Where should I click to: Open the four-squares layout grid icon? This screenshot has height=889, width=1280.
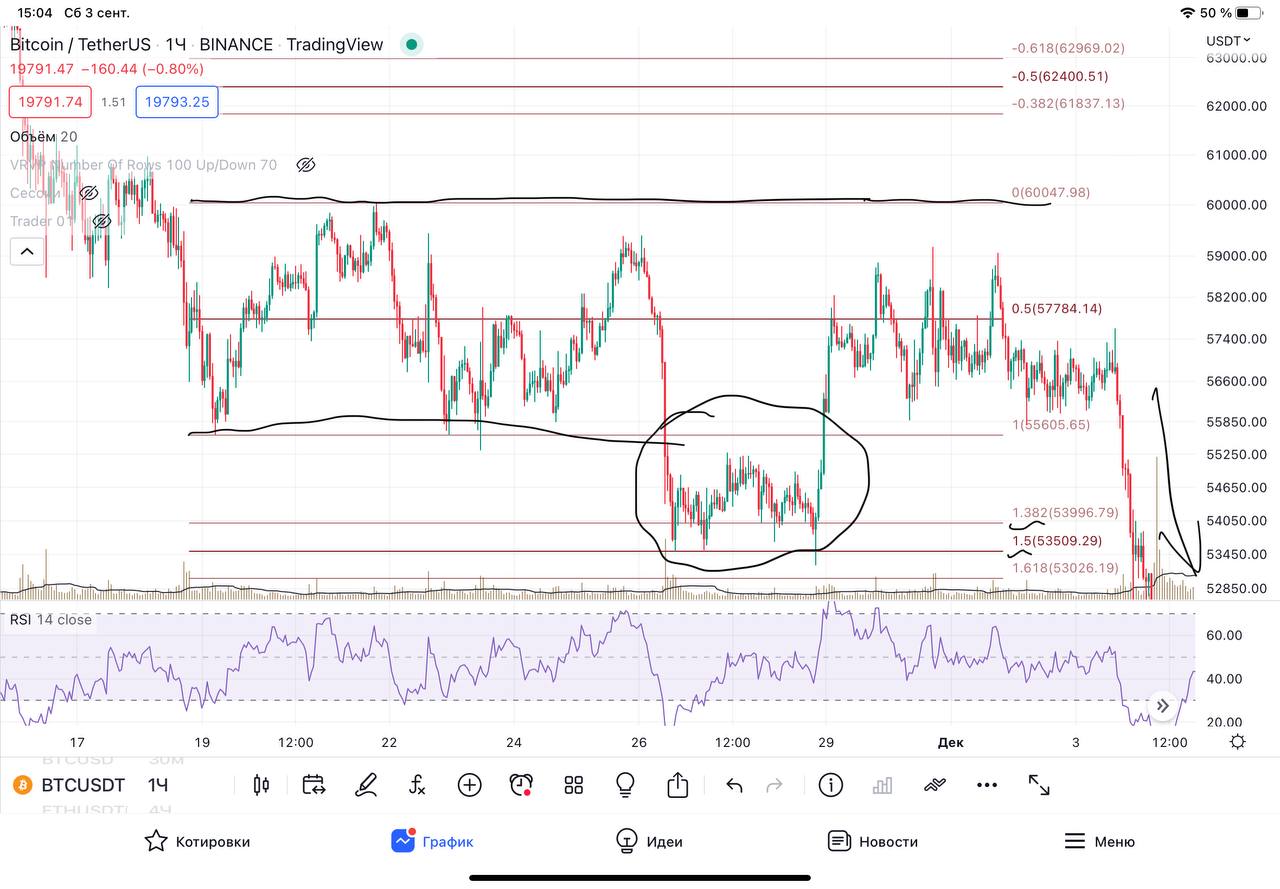573,785
